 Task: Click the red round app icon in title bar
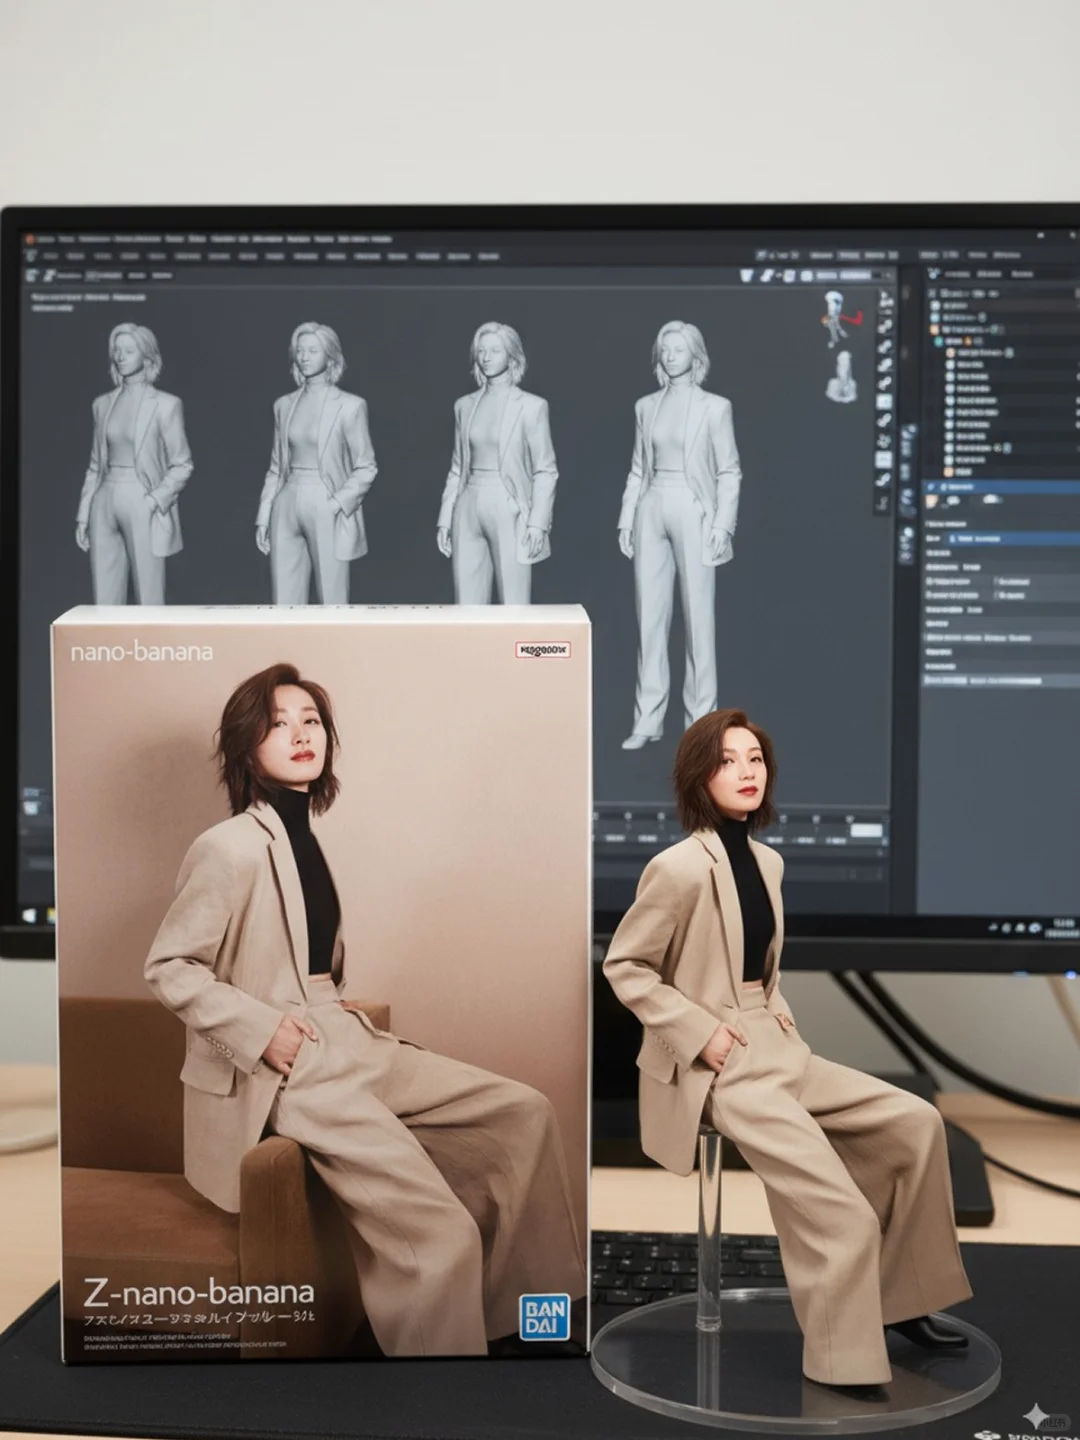(31, 239)
